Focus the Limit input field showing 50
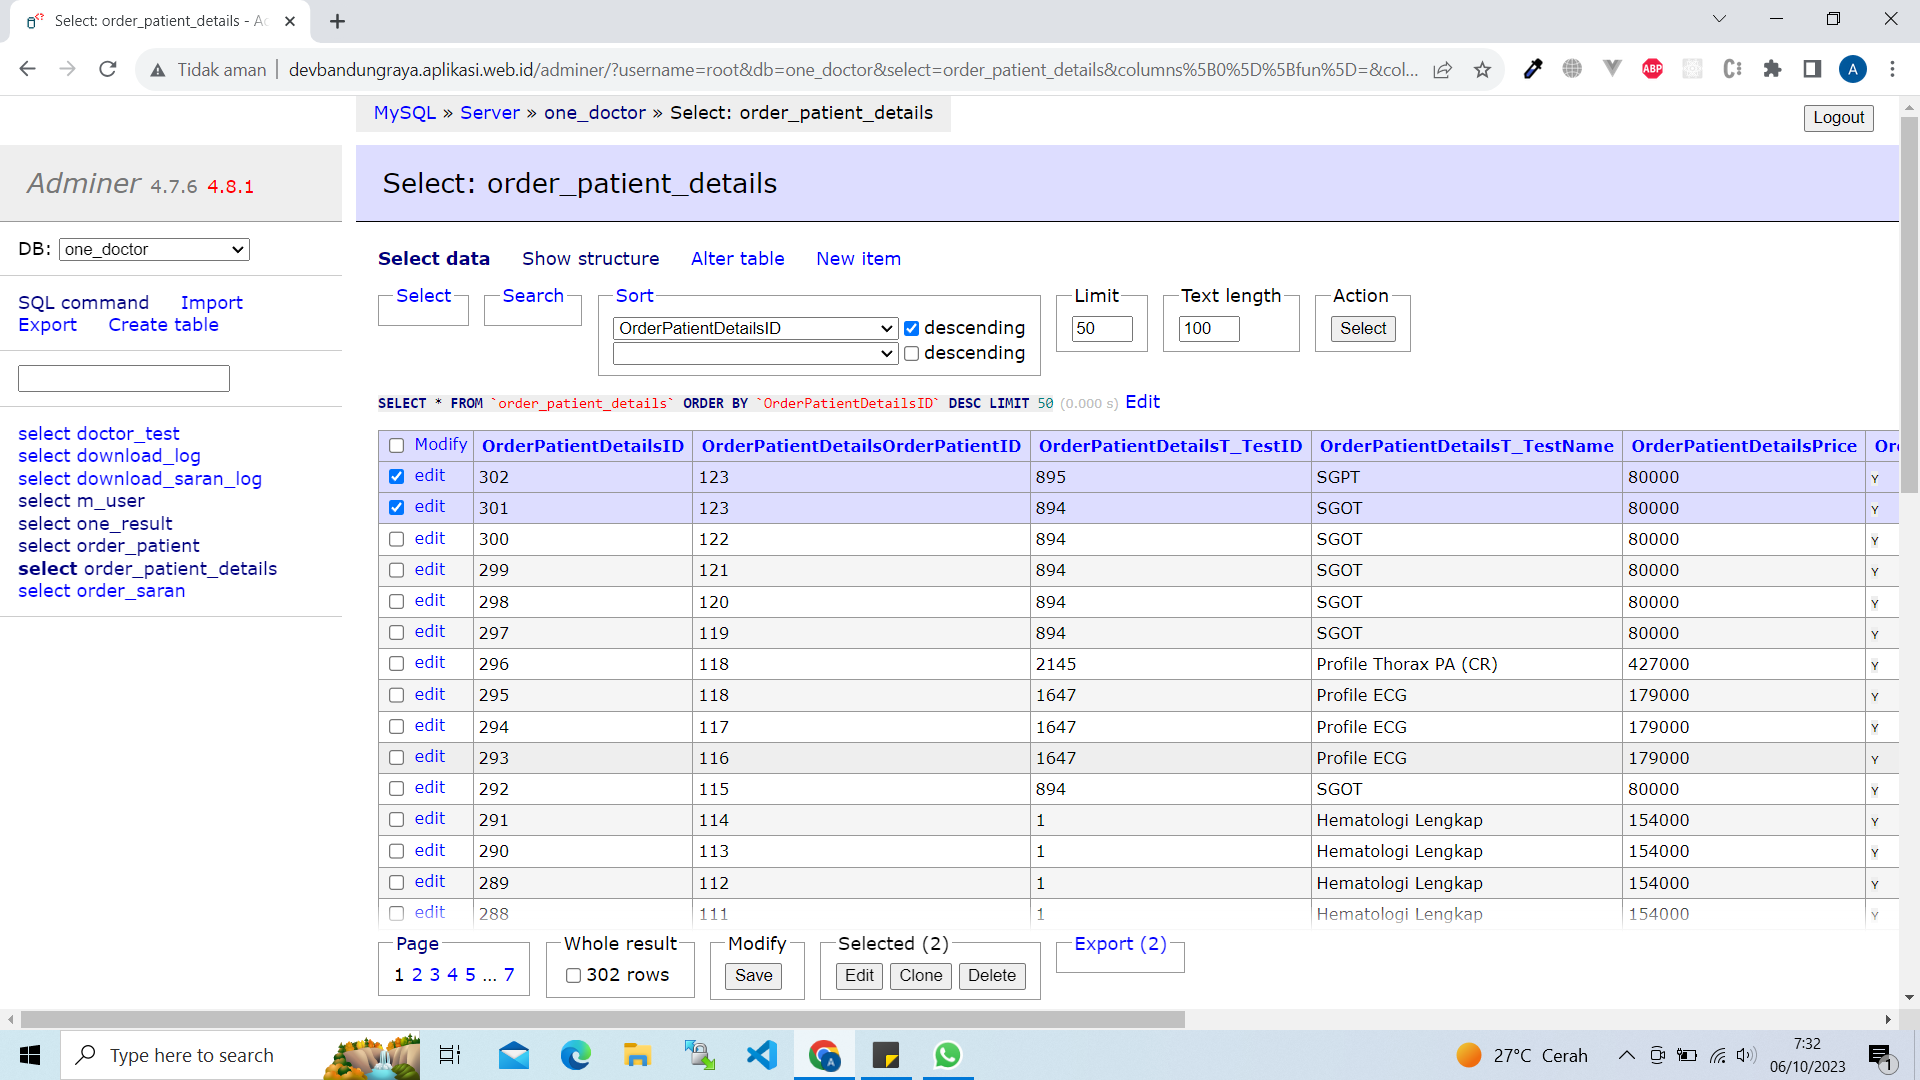The width and height of the screenshot is (1920, 1080). [x=1102, y=328]
